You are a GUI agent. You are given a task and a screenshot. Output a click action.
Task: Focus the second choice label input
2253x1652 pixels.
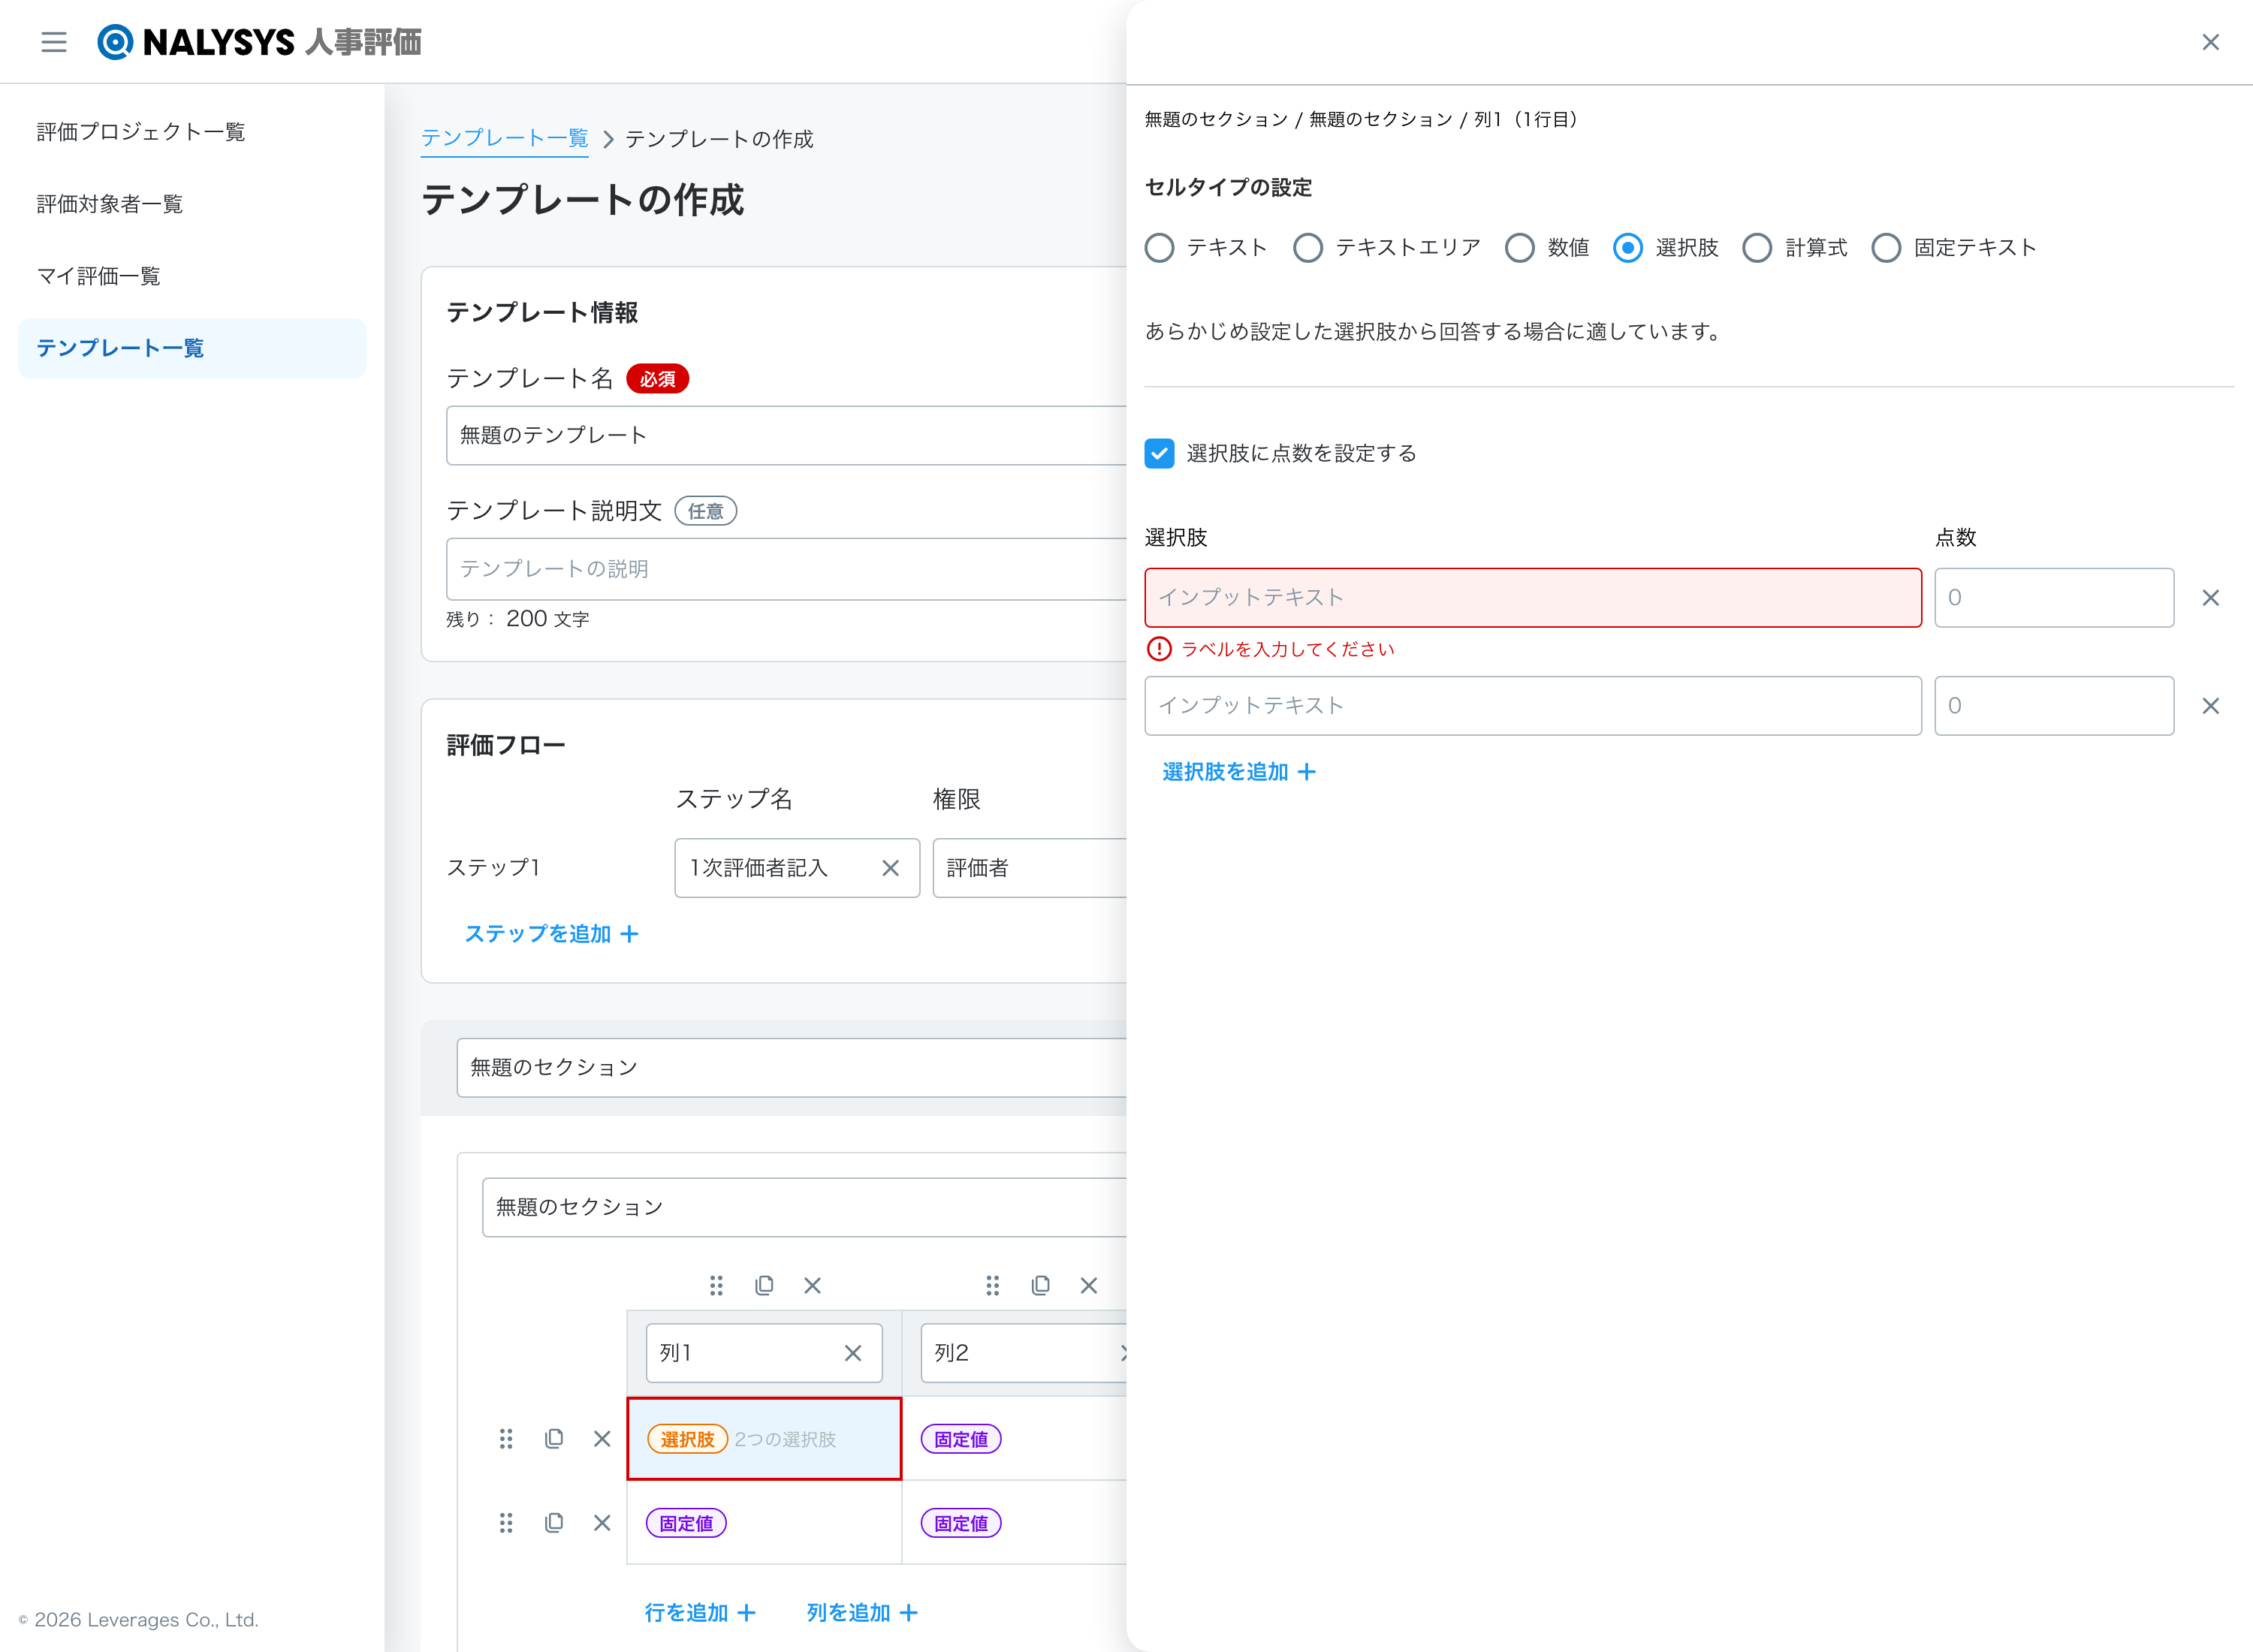click(x=1533, y=706)
